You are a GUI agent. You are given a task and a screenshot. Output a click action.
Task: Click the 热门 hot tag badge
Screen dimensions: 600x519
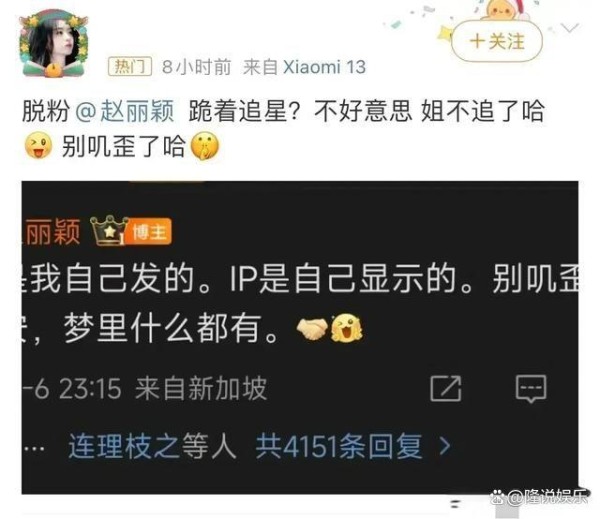point(129,67)
